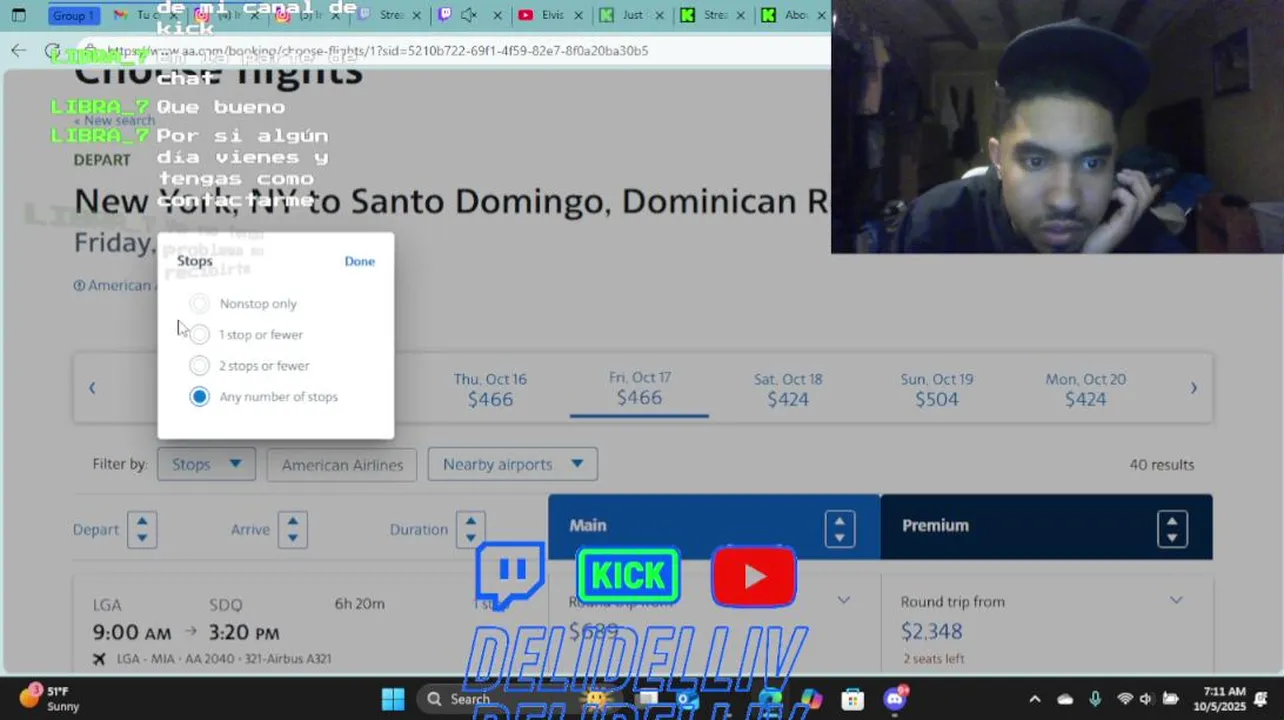Open the Nearby airports dropdown

(x=513, y=464)
